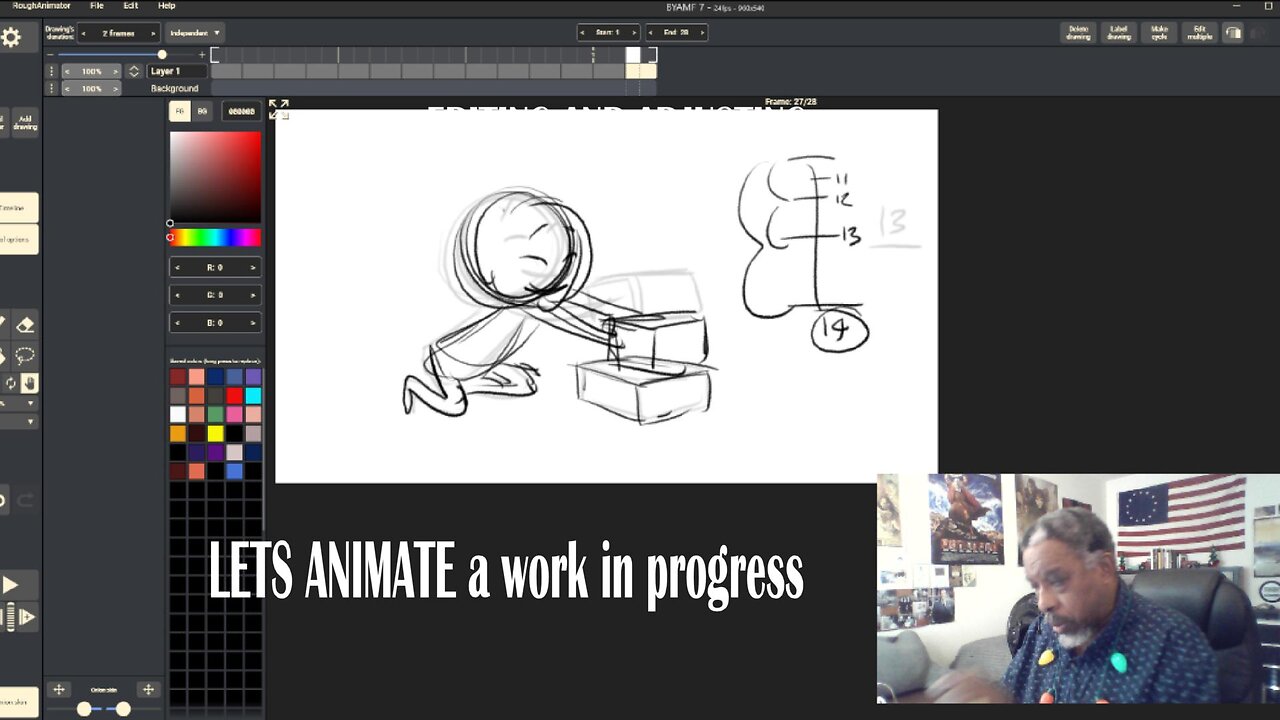
Task: Decrease the Start frame value
Action: click(583, 32)
